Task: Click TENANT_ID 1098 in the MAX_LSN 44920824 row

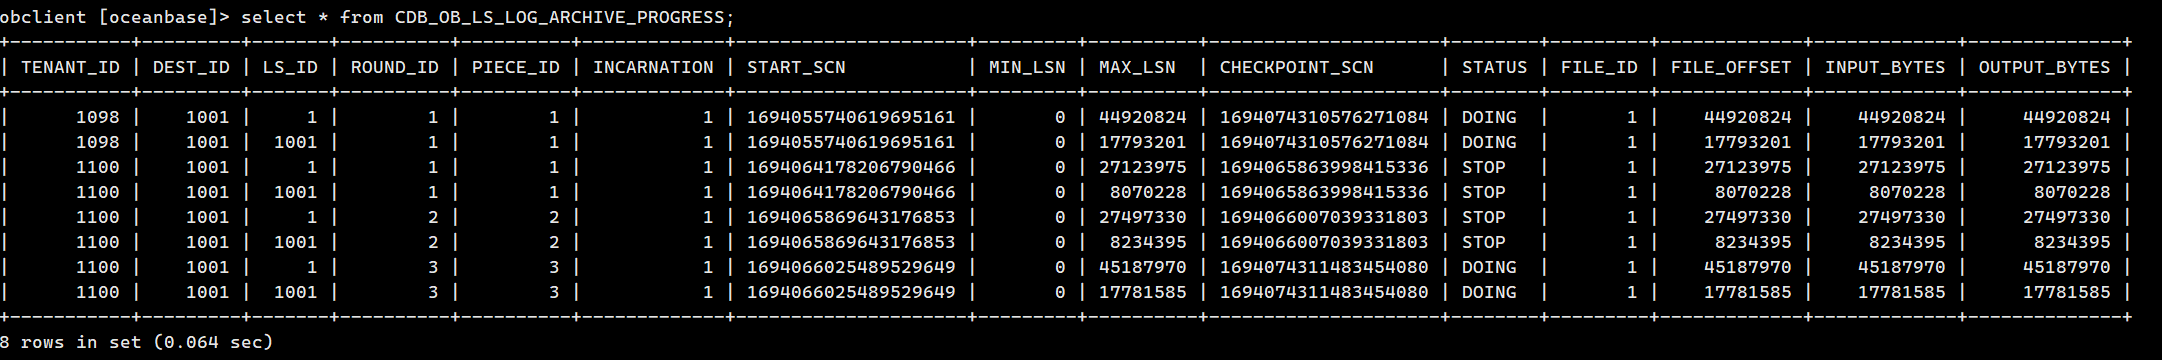Action: (x=98, y=117)
